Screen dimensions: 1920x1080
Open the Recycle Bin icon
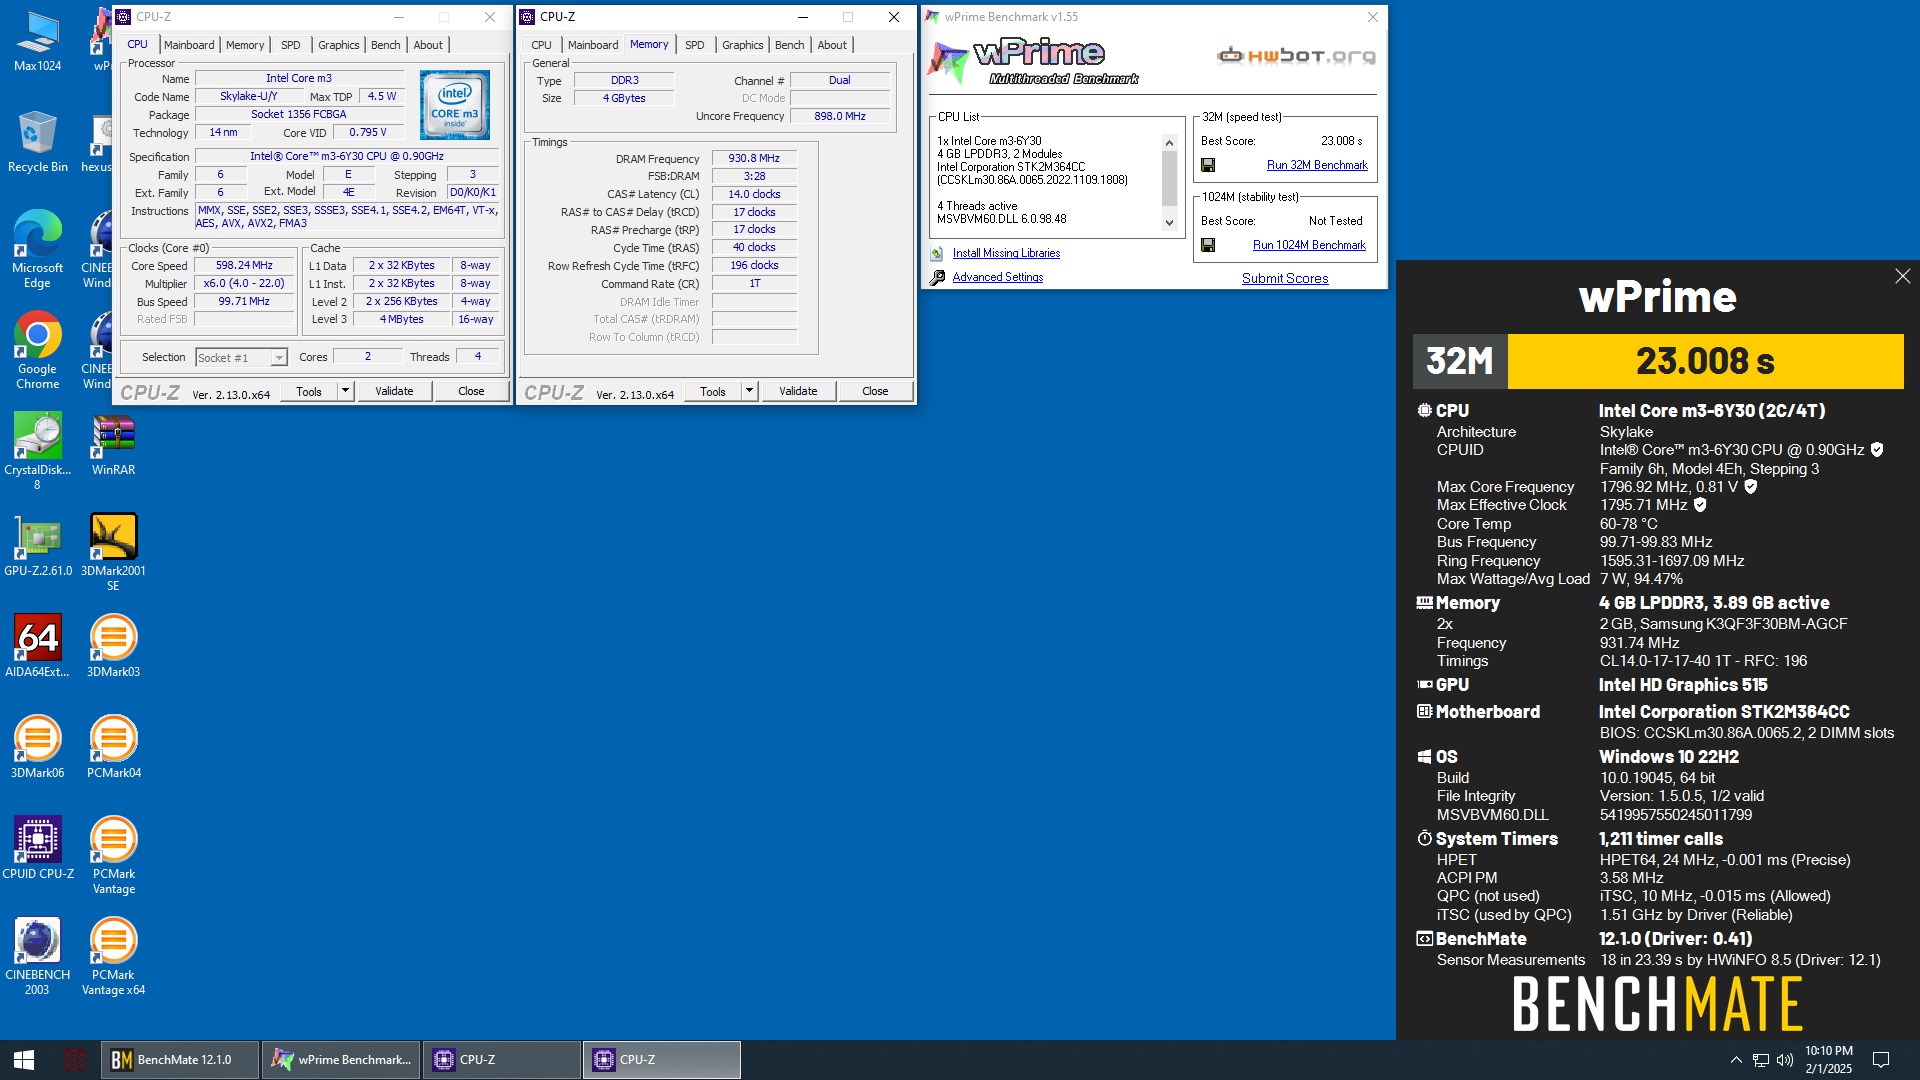pos(37,141)
